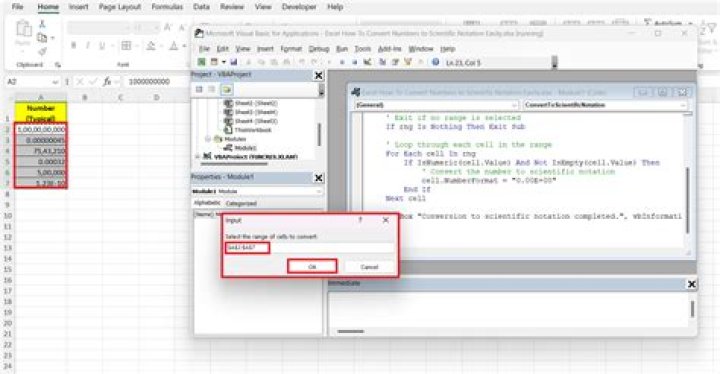Expand the VBAProject (FUNCRES.XLAM) node

[197, 156]
